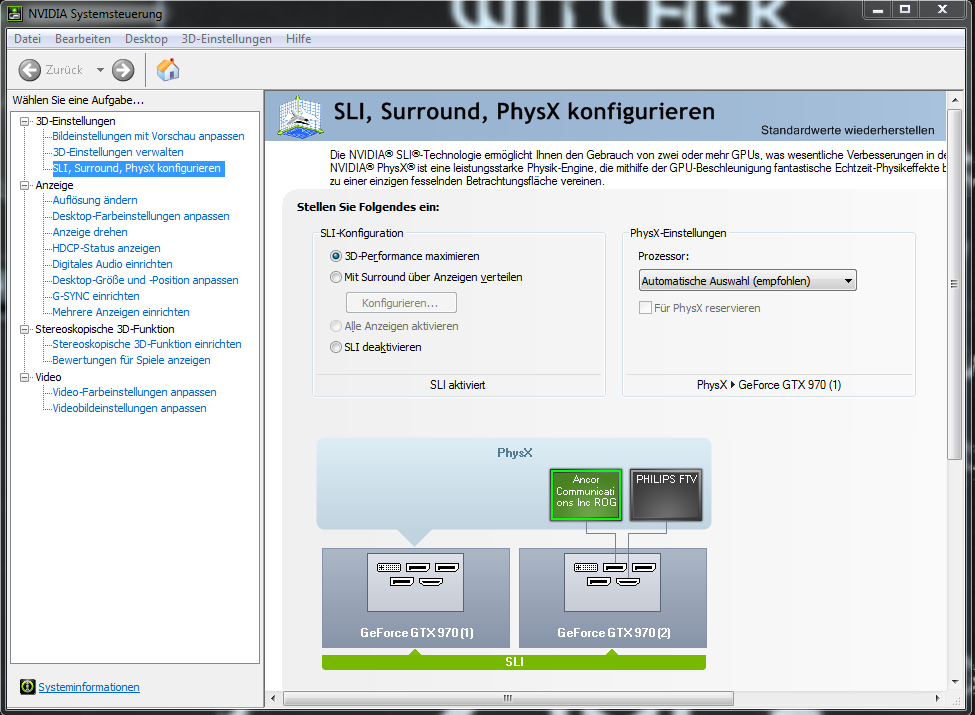975x715 pixels.
Task: Open G-SYNC einrichten
Action: coord(96,296)
